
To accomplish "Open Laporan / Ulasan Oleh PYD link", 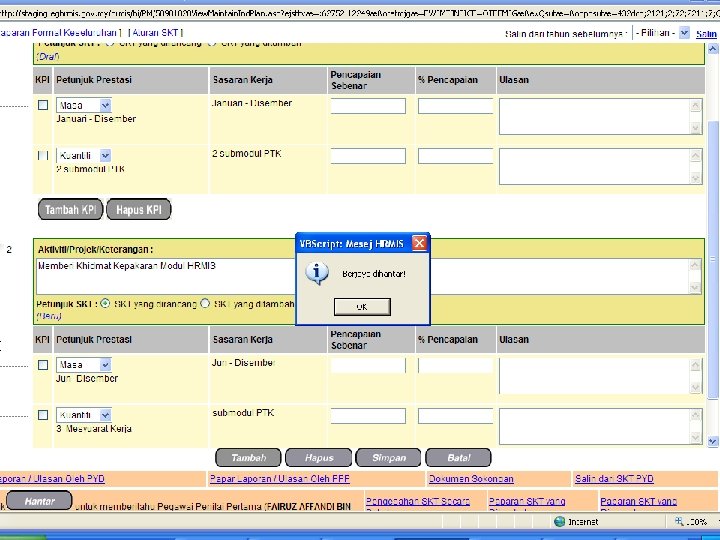I will 52,479.
